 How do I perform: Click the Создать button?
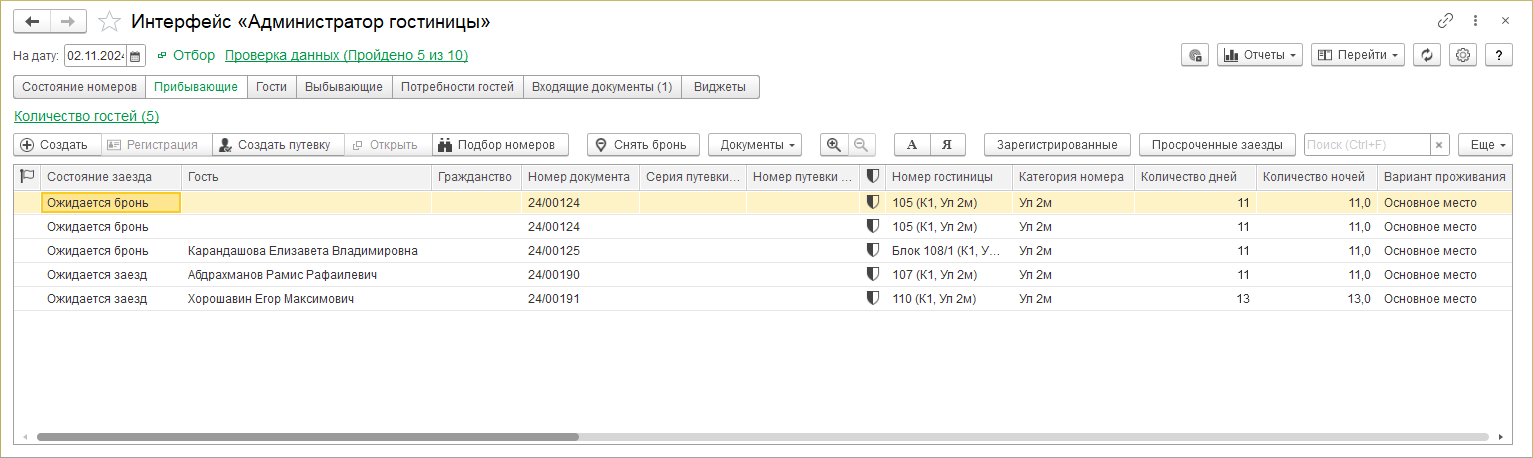[57, 145]
